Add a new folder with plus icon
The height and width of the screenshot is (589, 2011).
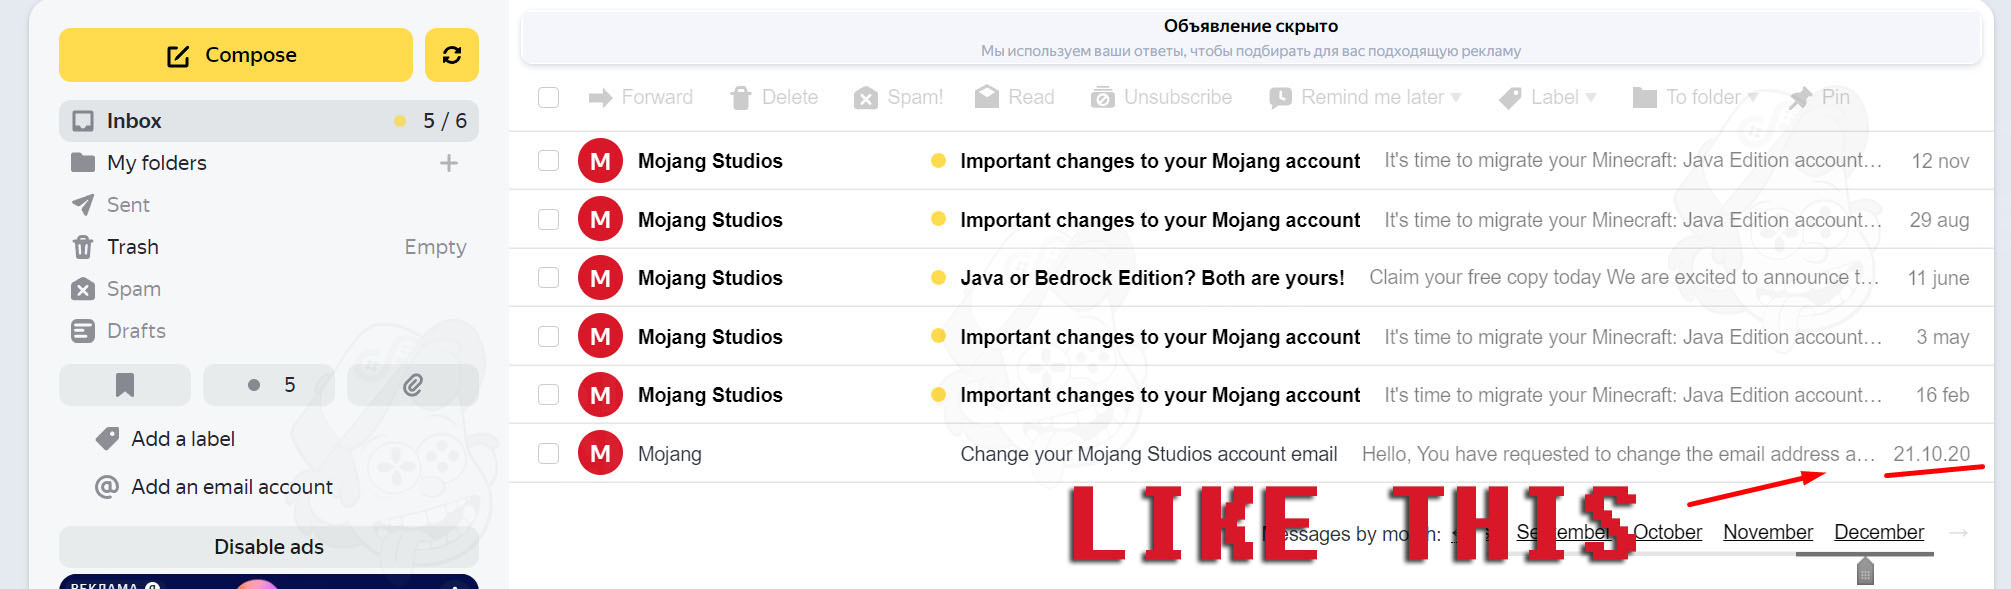click(x=449, y=163)
